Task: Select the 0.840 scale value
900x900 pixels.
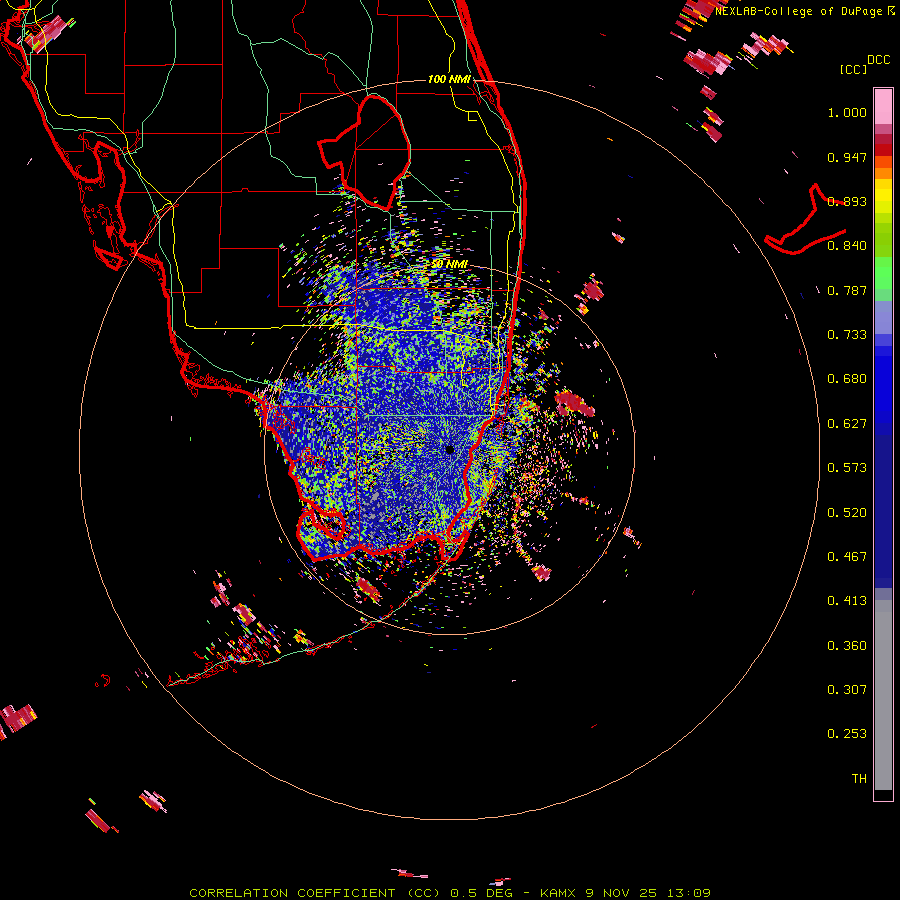Action: pos(847,246)
